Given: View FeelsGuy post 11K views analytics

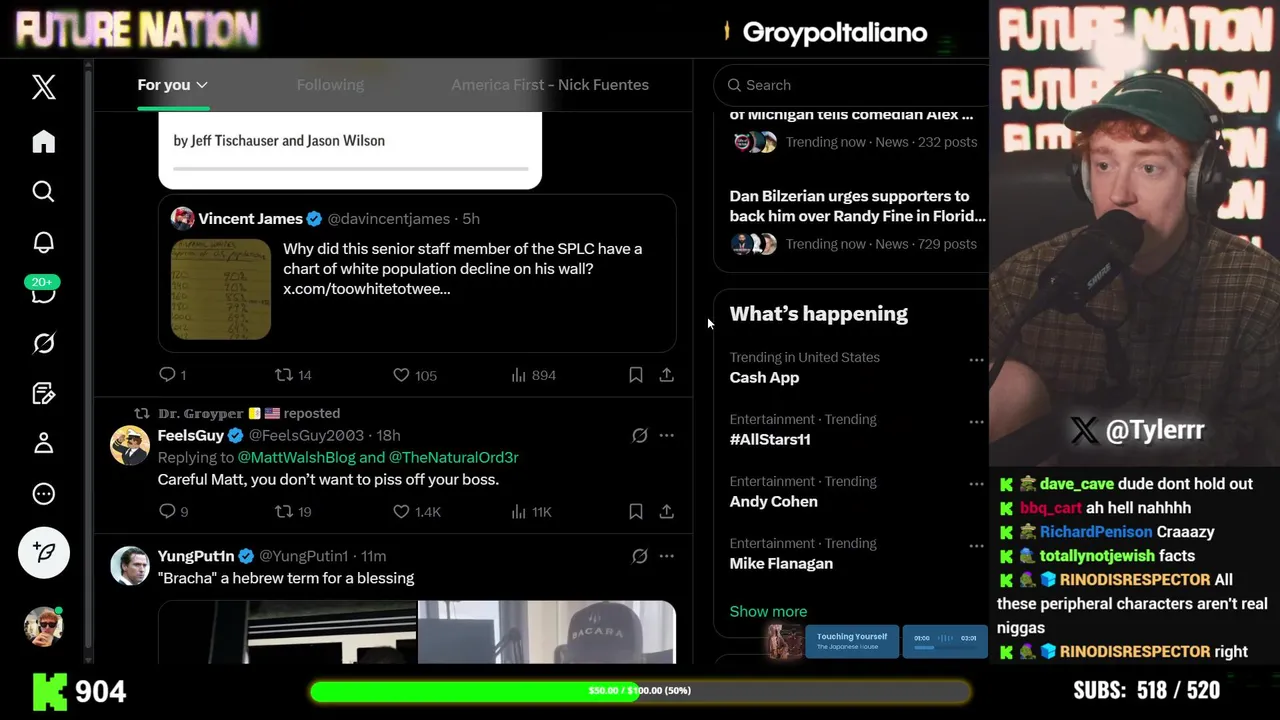Looking at the screenshot, I should click(x=531, y=511).
